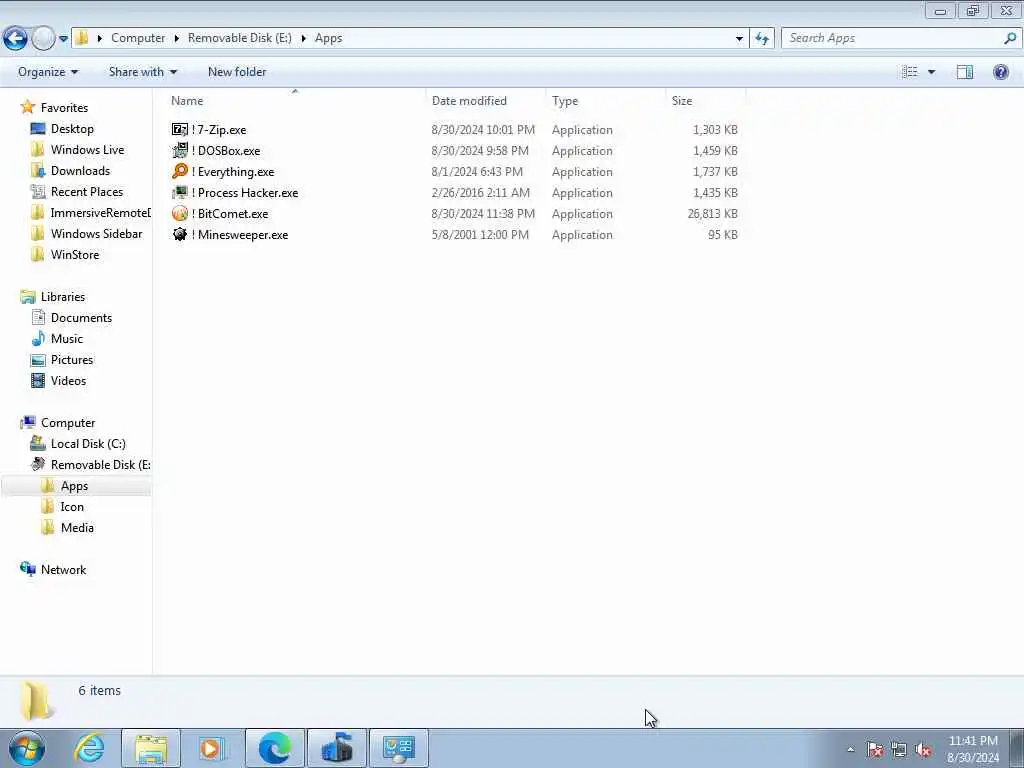1024x768 pixels.
Task: Change view using the view icon
Action: (x=910, y=72)
